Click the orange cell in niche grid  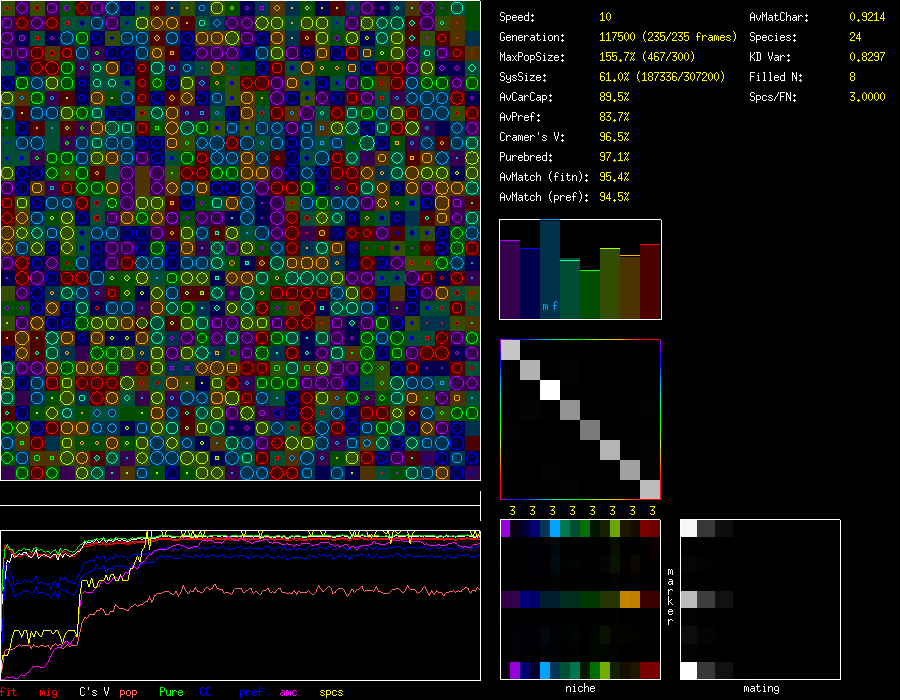click(629, 599)
